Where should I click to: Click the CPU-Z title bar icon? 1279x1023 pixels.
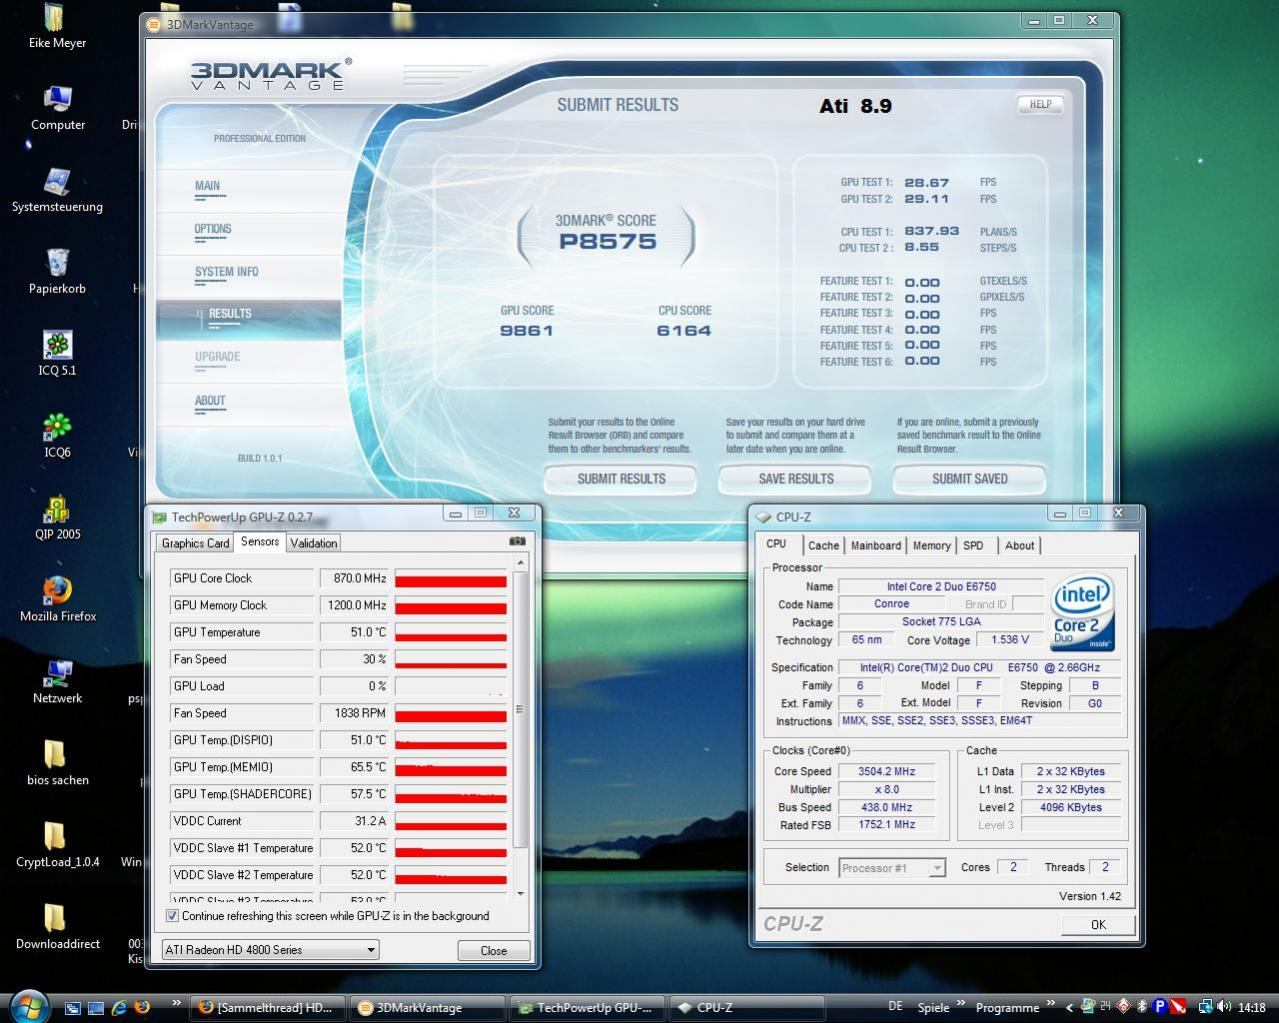tap(764, 517)
